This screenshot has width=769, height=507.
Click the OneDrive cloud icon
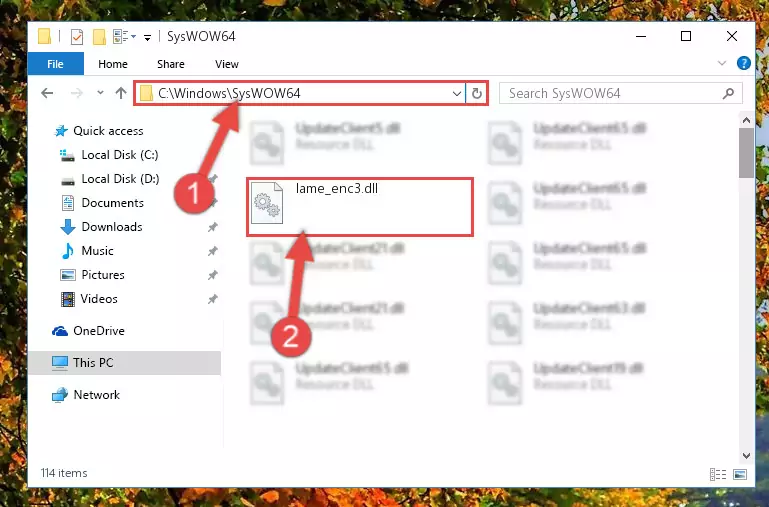click(60, 331)
